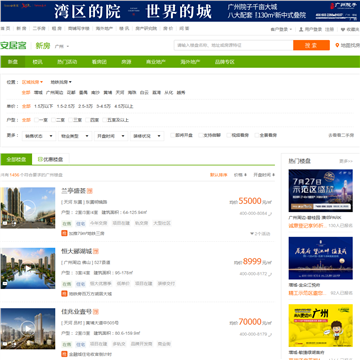Select 默认排序 sorting
360x360 pixels.
[218, 175]
